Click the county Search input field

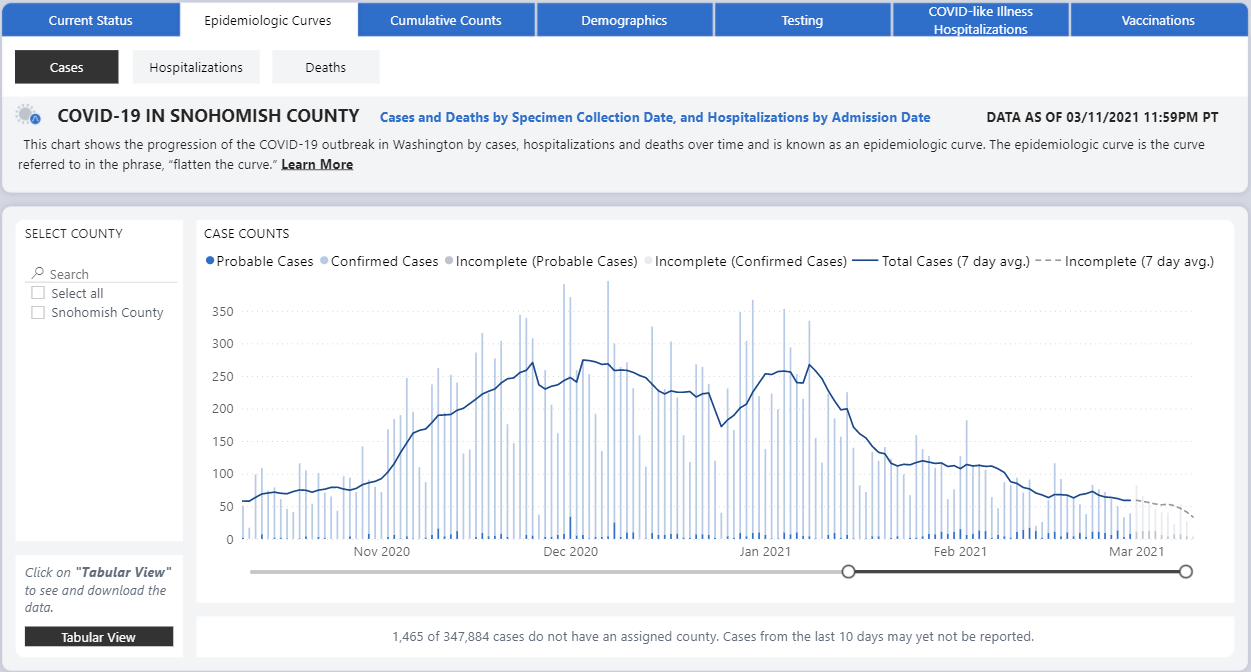(110, 273)
